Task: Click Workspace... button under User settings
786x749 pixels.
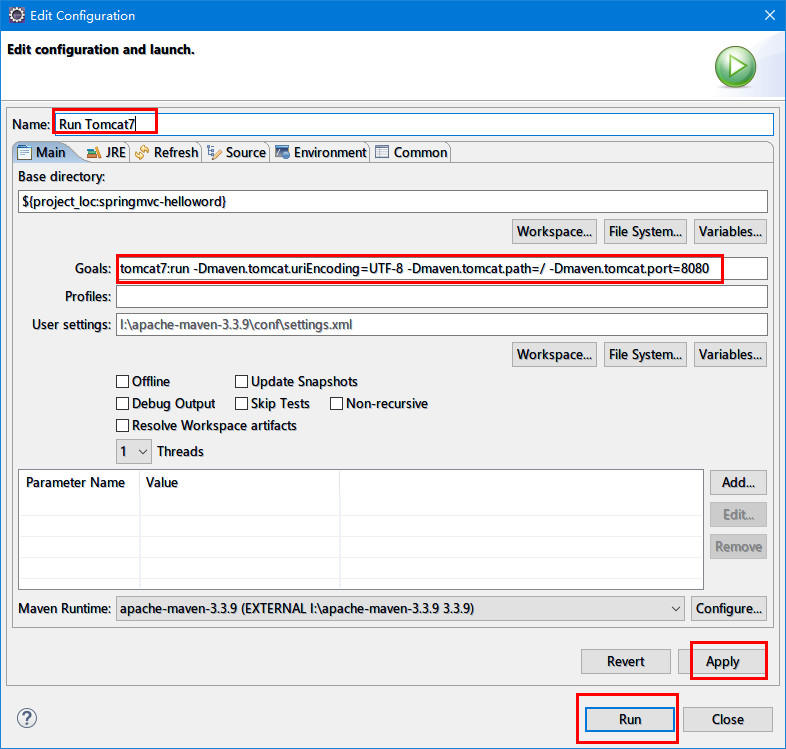Action: [x=554, y=354]
